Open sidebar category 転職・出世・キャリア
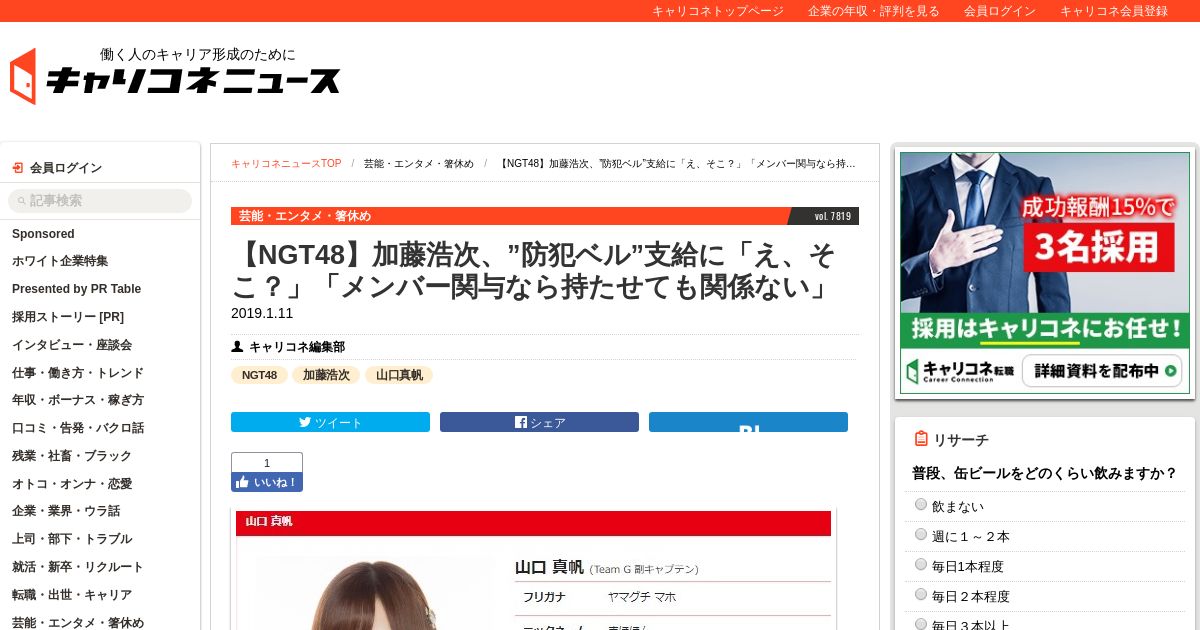Image resolution: width=1200 pixels, height=630 pixels. (72, 595)
